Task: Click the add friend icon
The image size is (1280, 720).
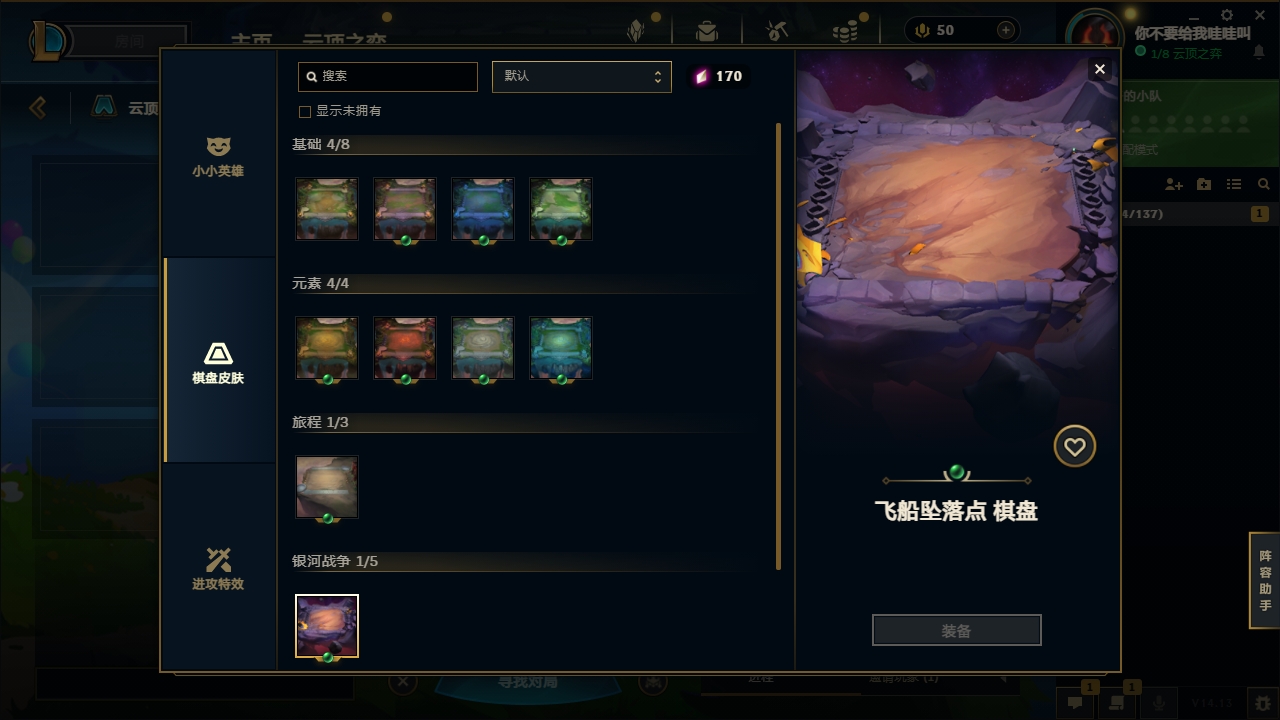Action: [1174, 185]
